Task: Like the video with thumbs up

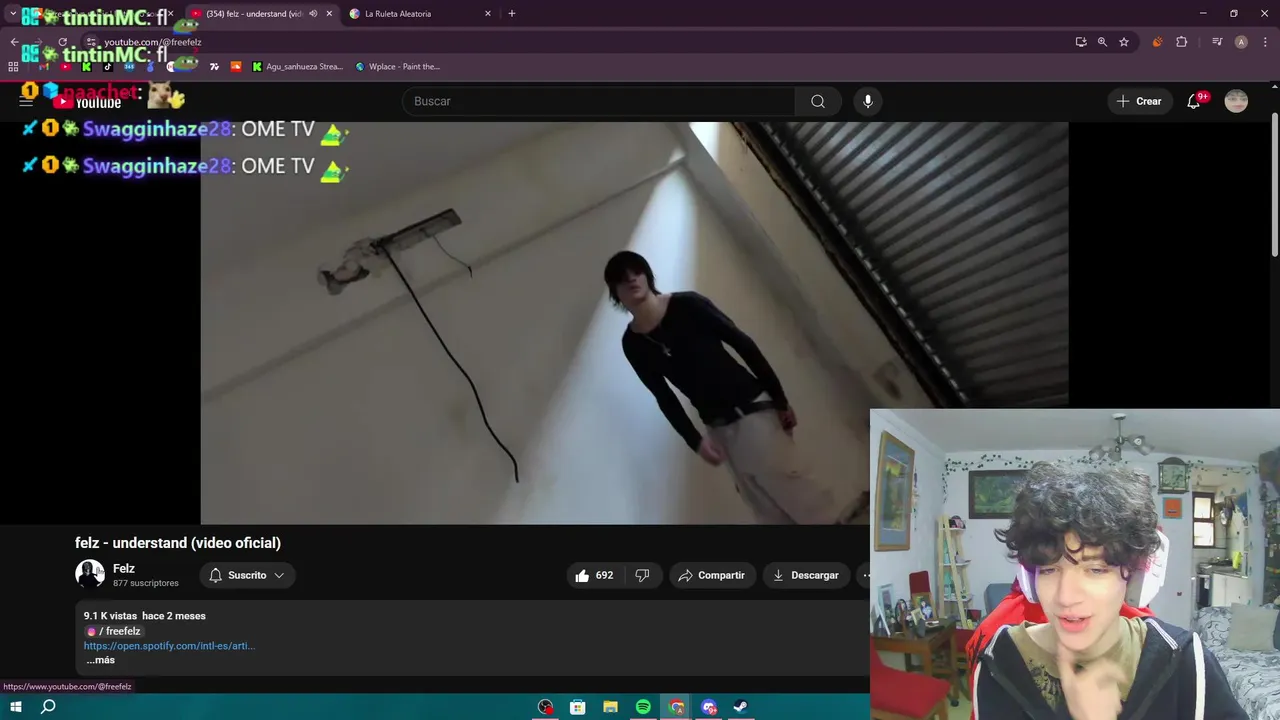Action: click(593, 575)
